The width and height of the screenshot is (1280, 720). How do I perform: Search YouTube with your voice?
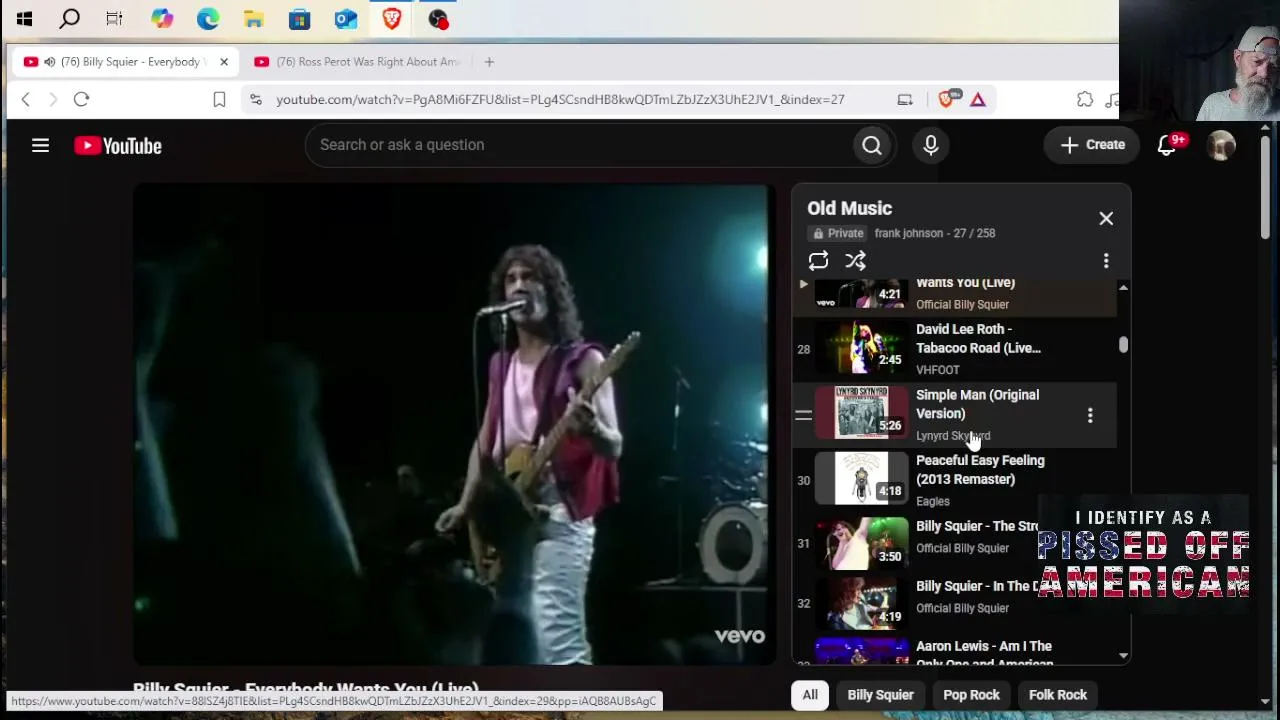(x=931, y=146)
